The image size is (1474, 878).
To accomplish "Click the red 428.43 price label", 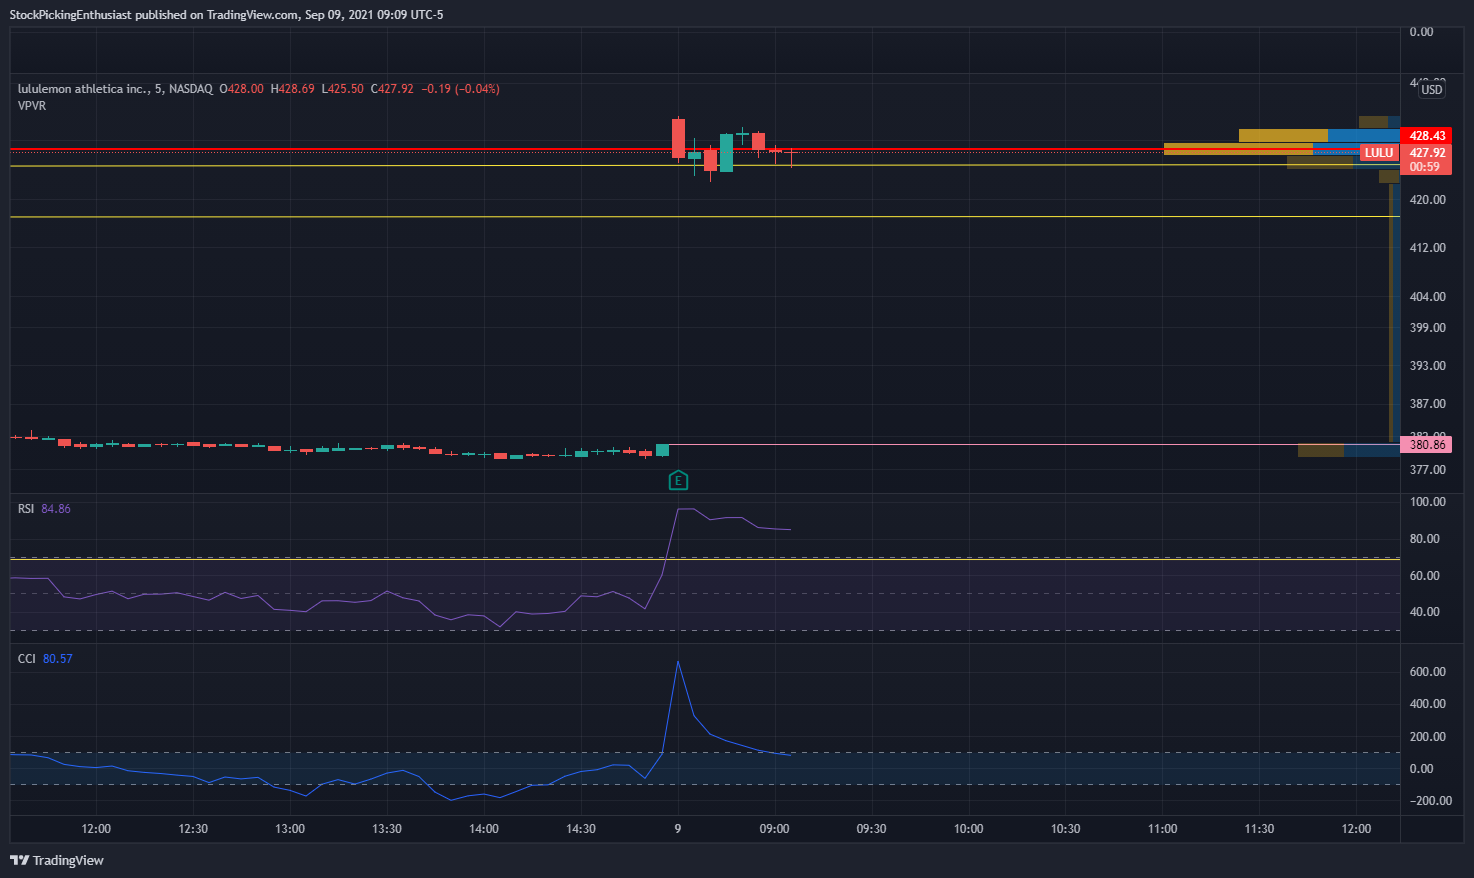I will (x=1426, y=135).
